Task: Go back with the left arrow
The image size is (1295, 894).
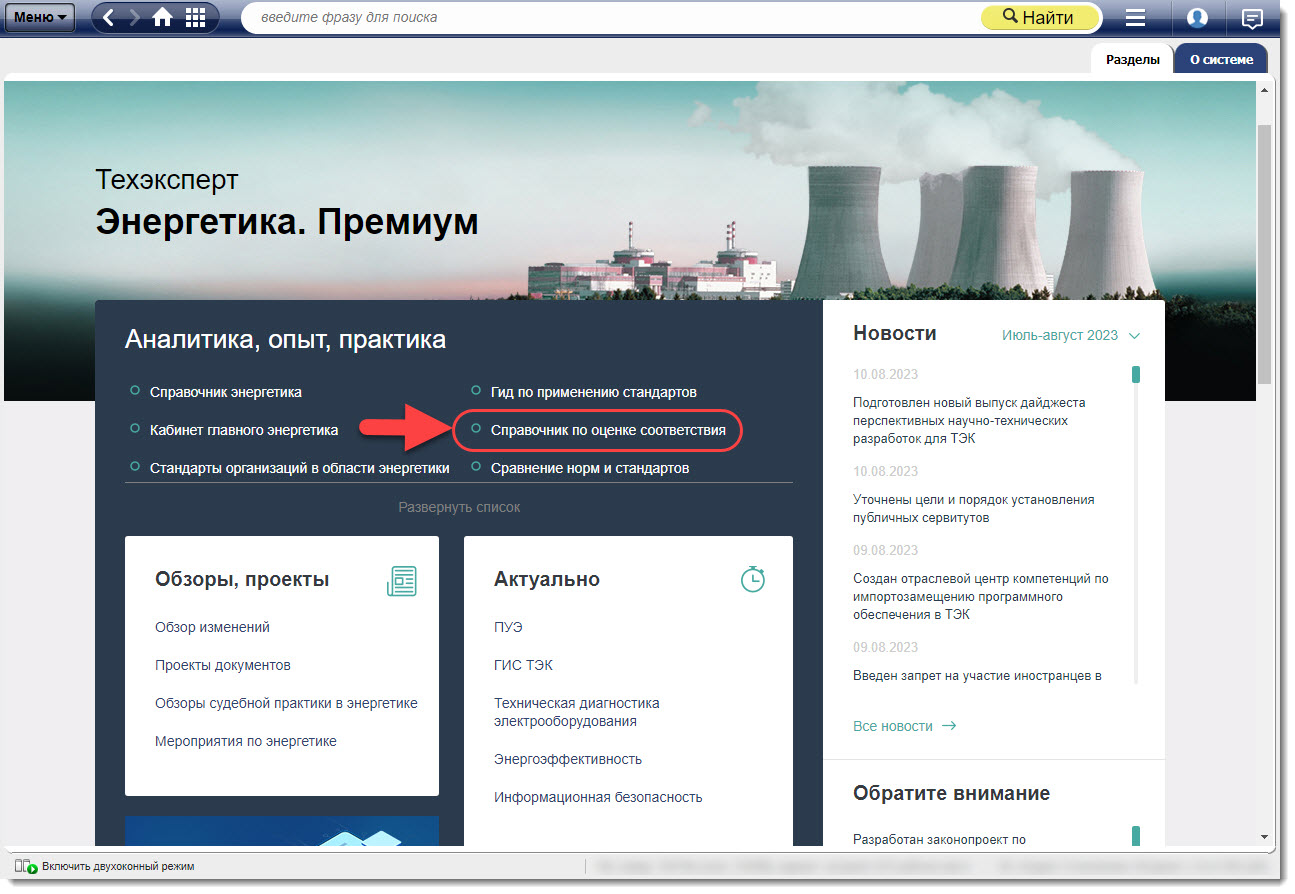Action: pyautogui.click(x=109, y=17)
